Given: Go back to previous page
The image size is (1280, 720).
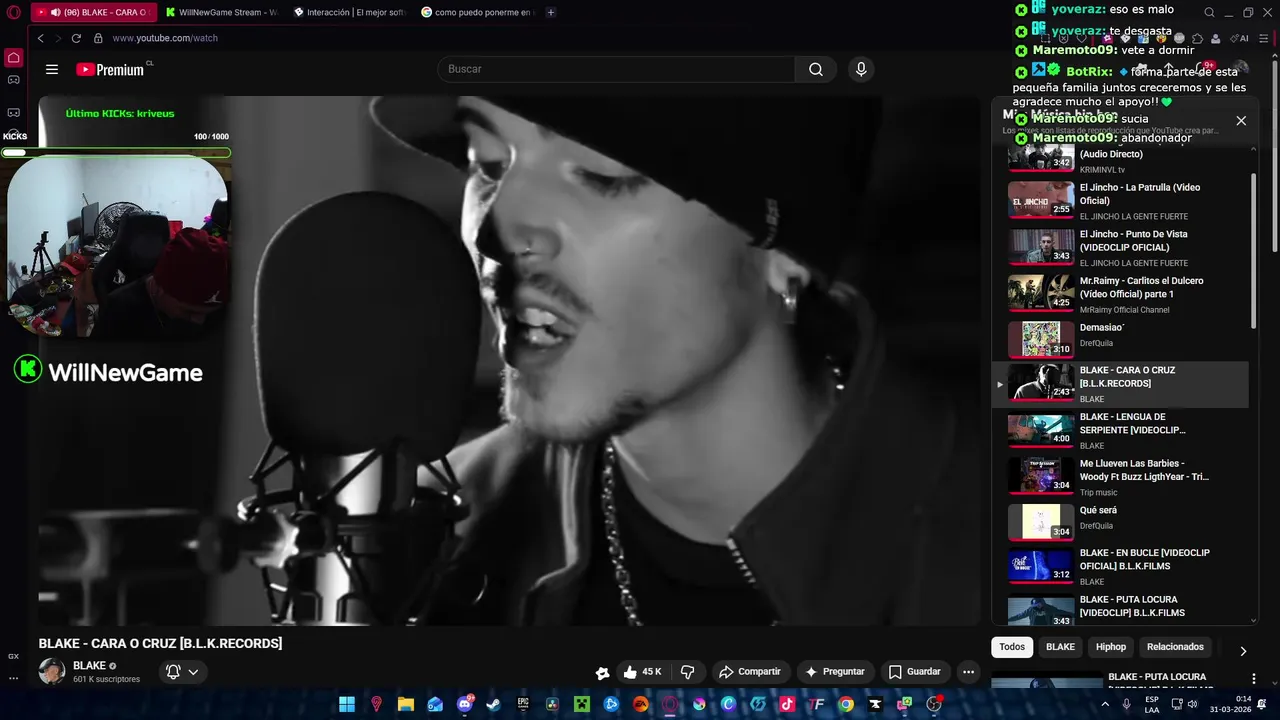Looking at the screenshot, I should click(x=41, y=38).
